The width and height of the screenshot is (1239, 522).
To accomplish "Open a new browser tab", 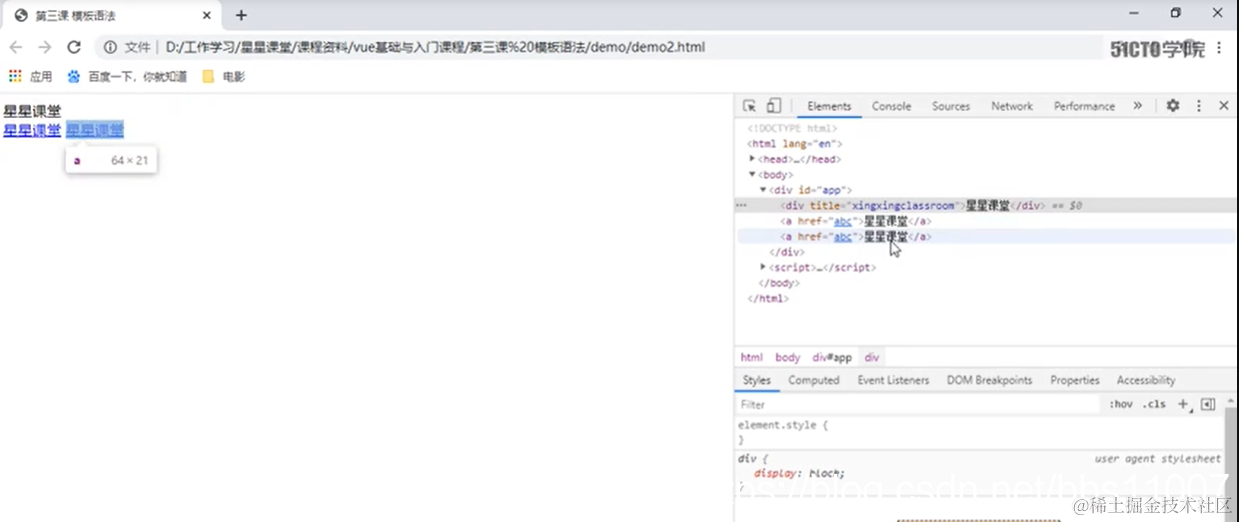I will point(241,15).
